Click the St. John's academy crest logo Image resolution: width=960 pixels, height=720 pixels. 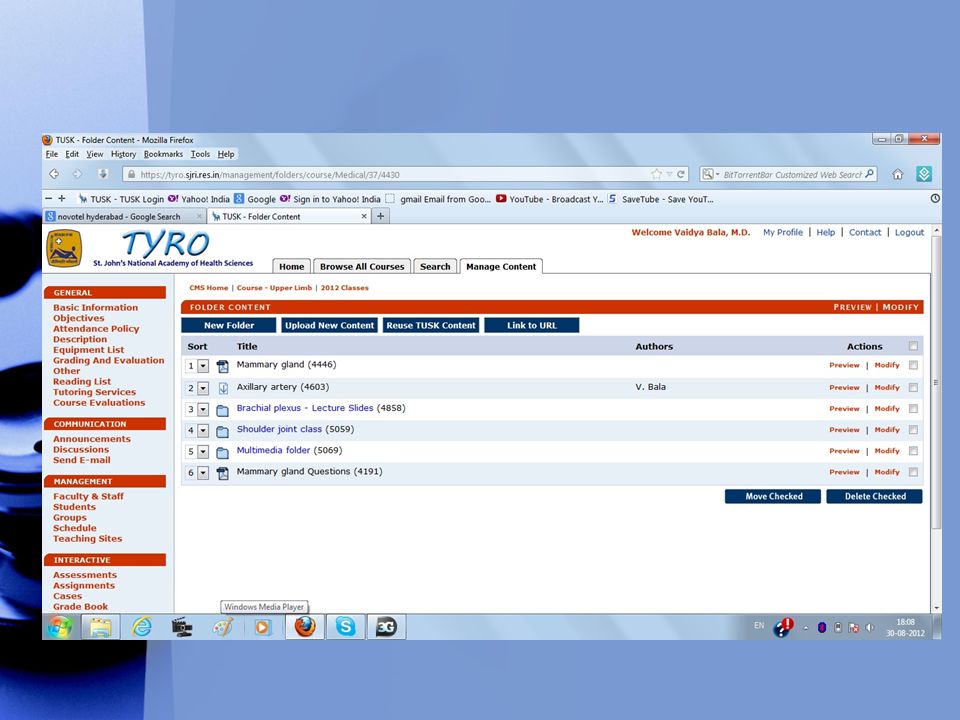click(64, 248)
